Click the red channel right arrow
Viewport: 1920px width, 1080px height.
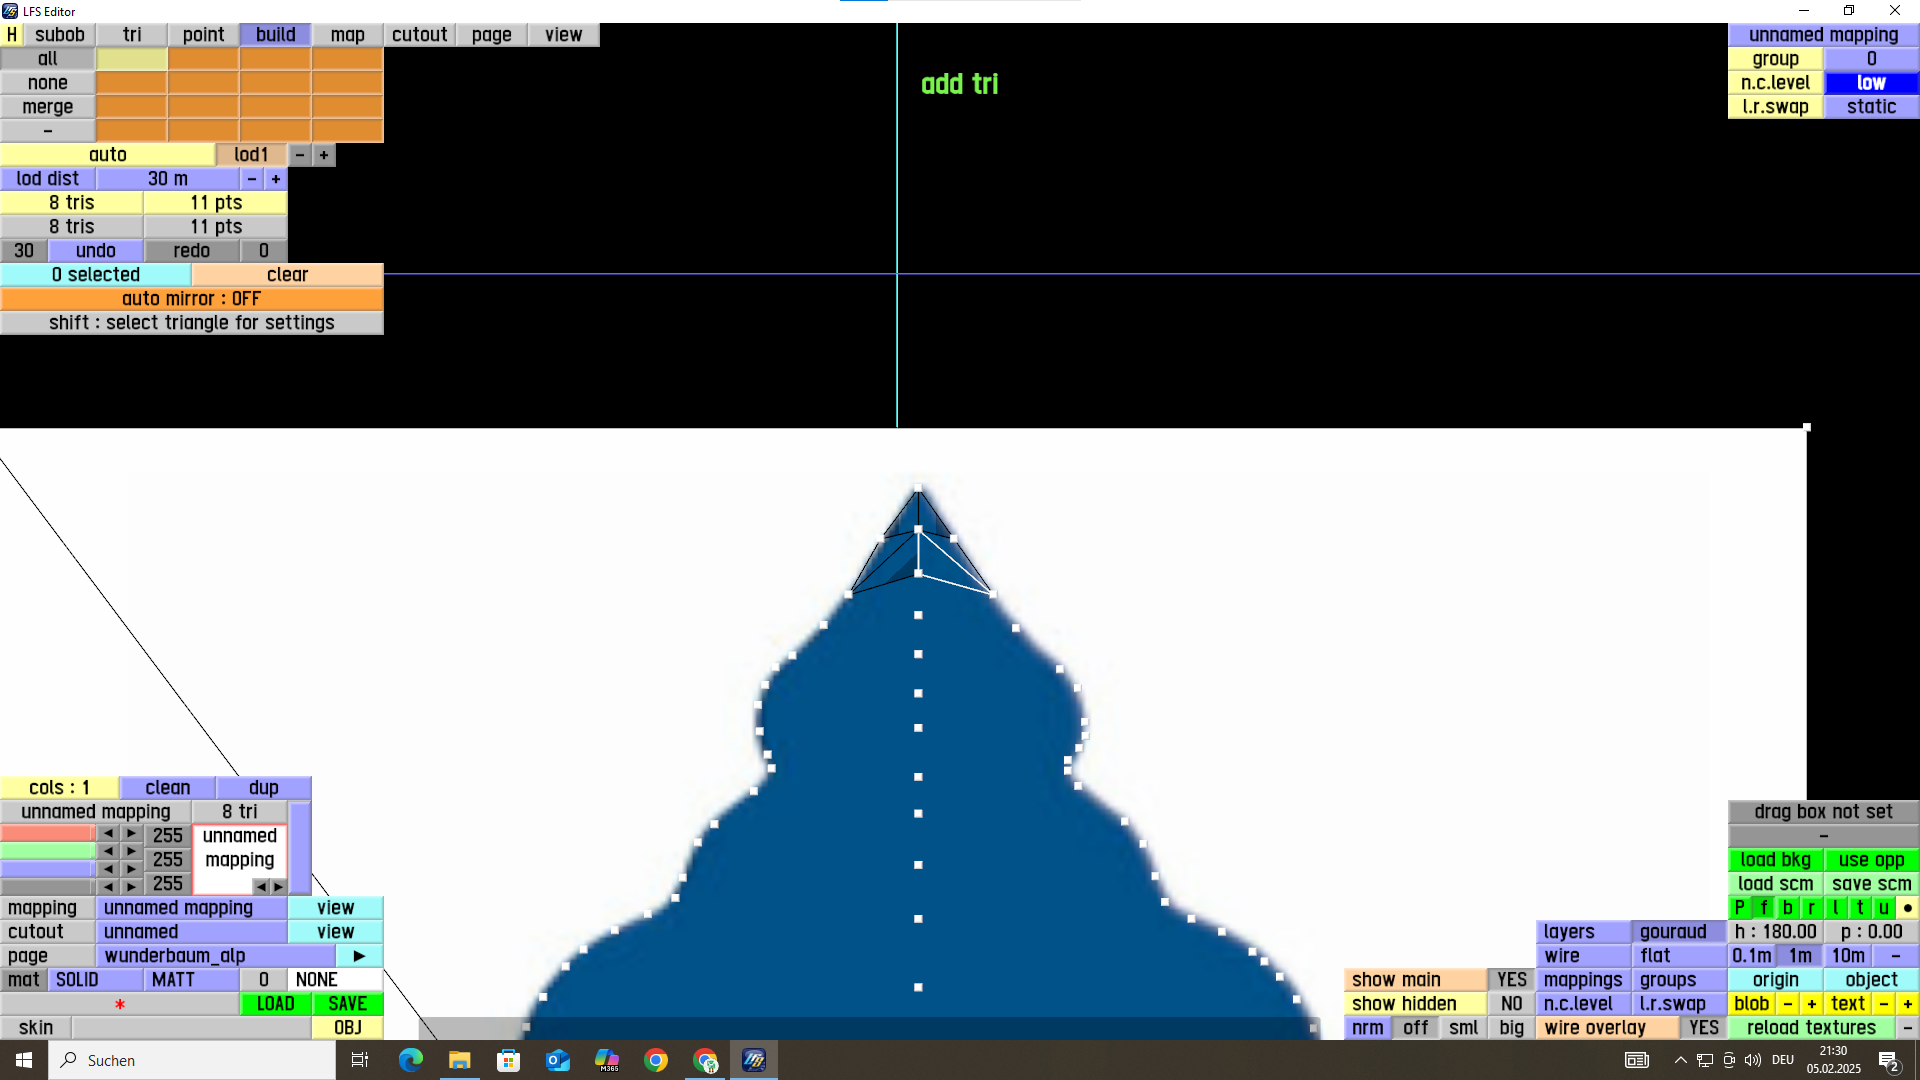[131, 834]
